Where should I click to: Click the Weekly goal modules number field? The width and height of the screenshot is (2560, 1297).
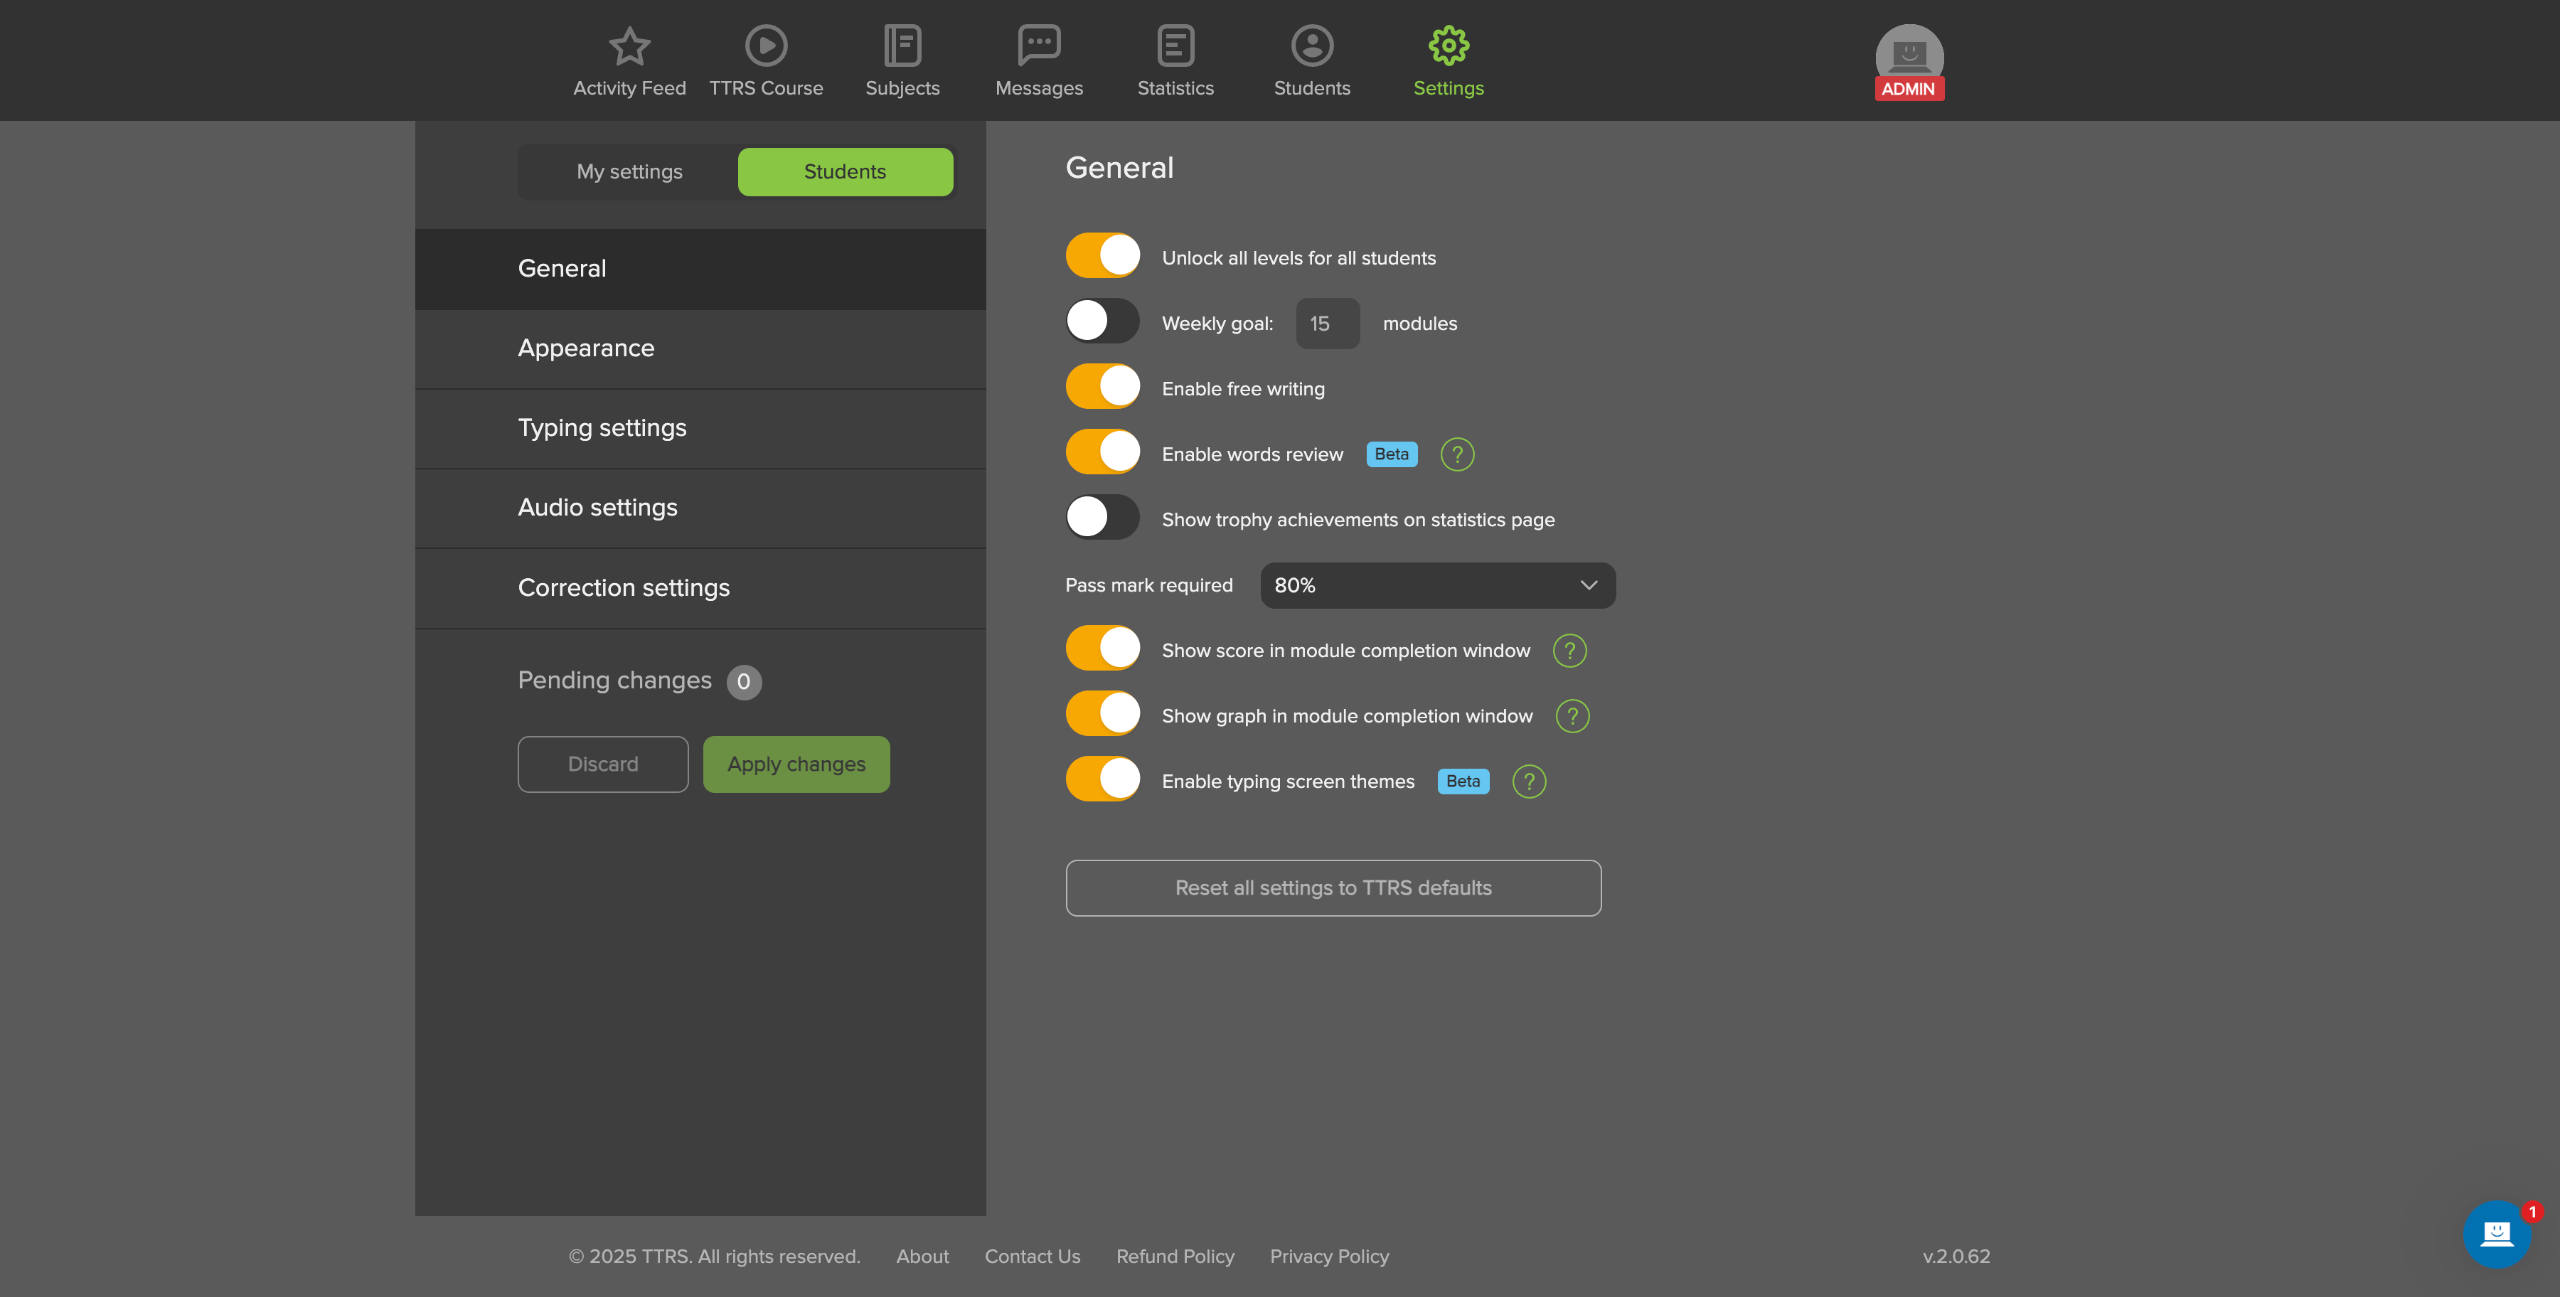(1327, 324)
